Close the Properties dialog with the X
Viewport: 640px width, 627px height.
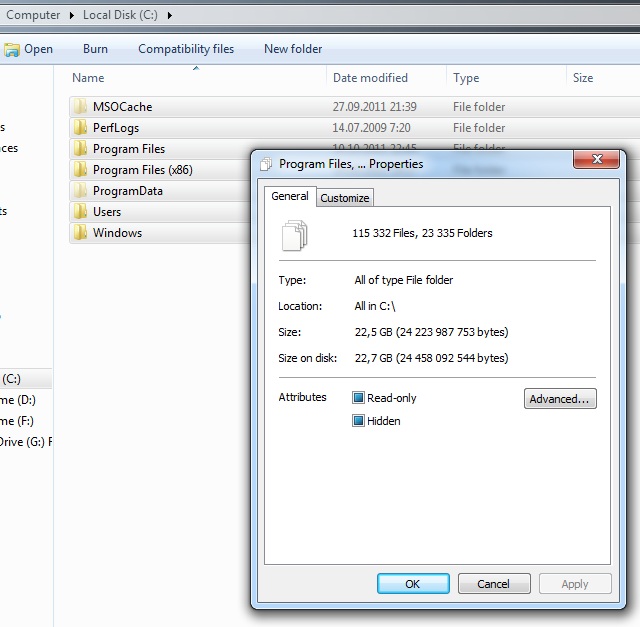point(597,159)
